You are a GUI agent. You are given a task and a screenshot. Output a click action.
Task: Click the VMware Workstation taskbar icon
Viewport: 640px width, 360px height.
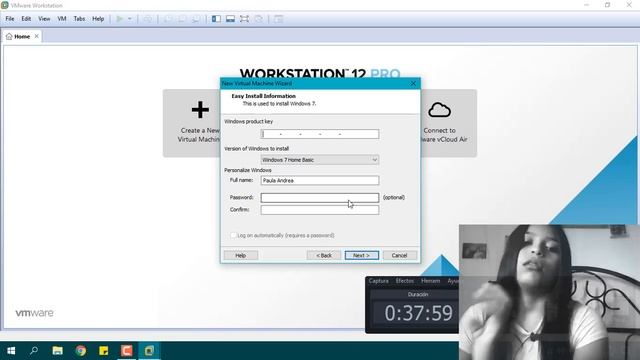click(149, 351)
